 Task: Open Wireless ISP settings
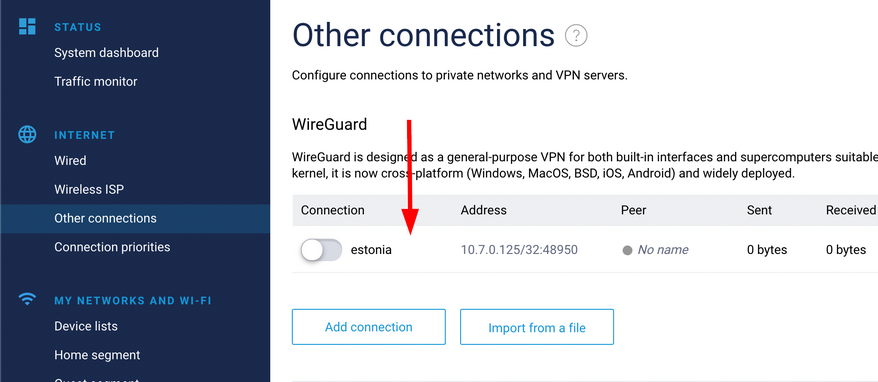(x=89, y=189)
